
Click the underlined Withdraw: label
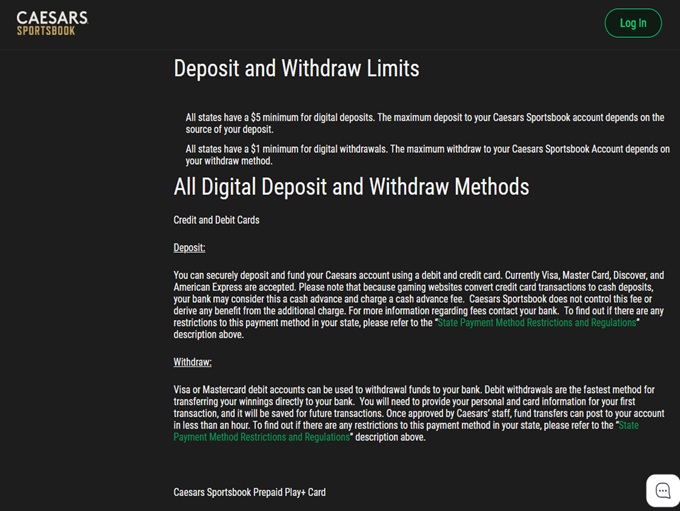(192, 362)
